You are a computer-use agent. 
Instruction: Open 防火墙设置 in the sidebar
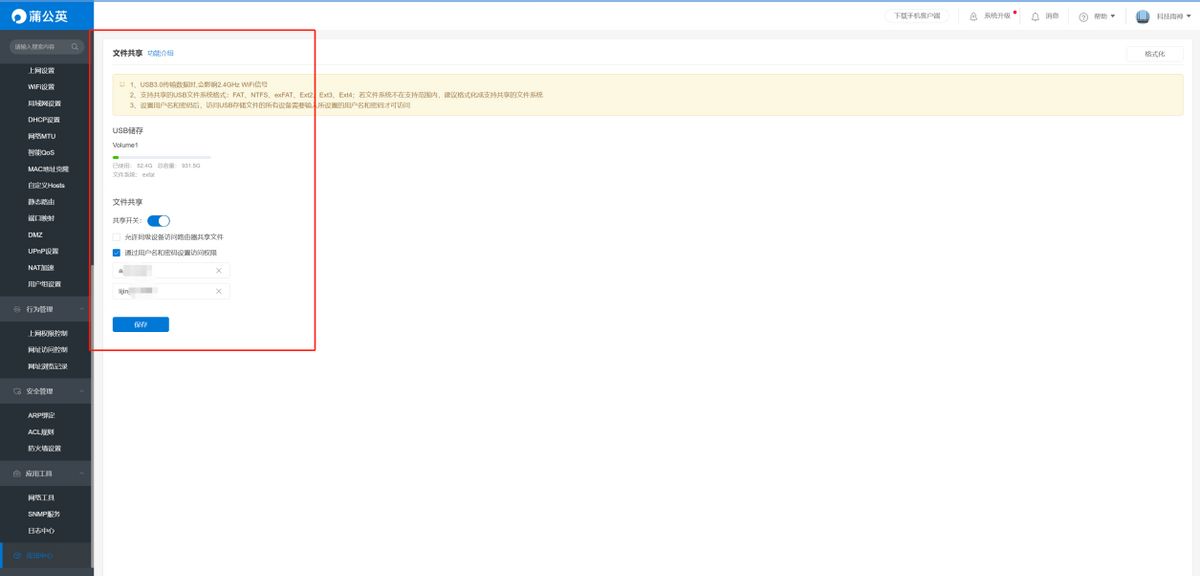pyautogui.click(x=45, y=448)
